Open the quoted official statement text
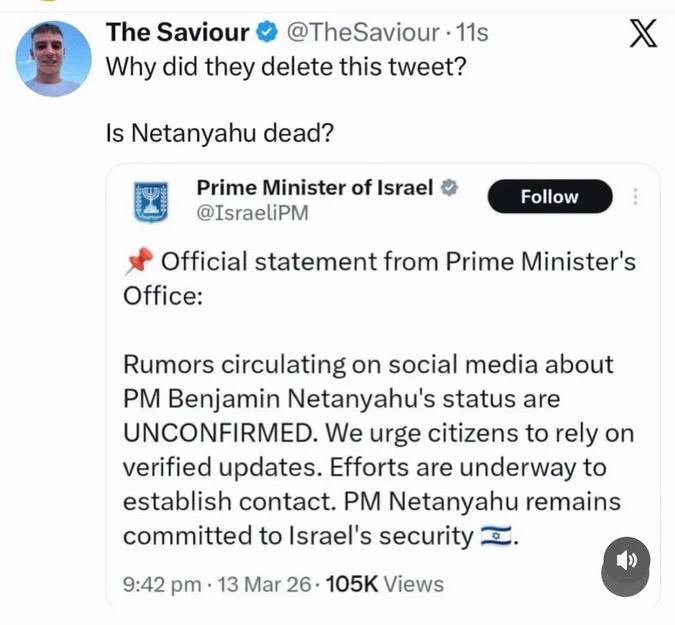The image size is (675, 625). coord(378,450)
